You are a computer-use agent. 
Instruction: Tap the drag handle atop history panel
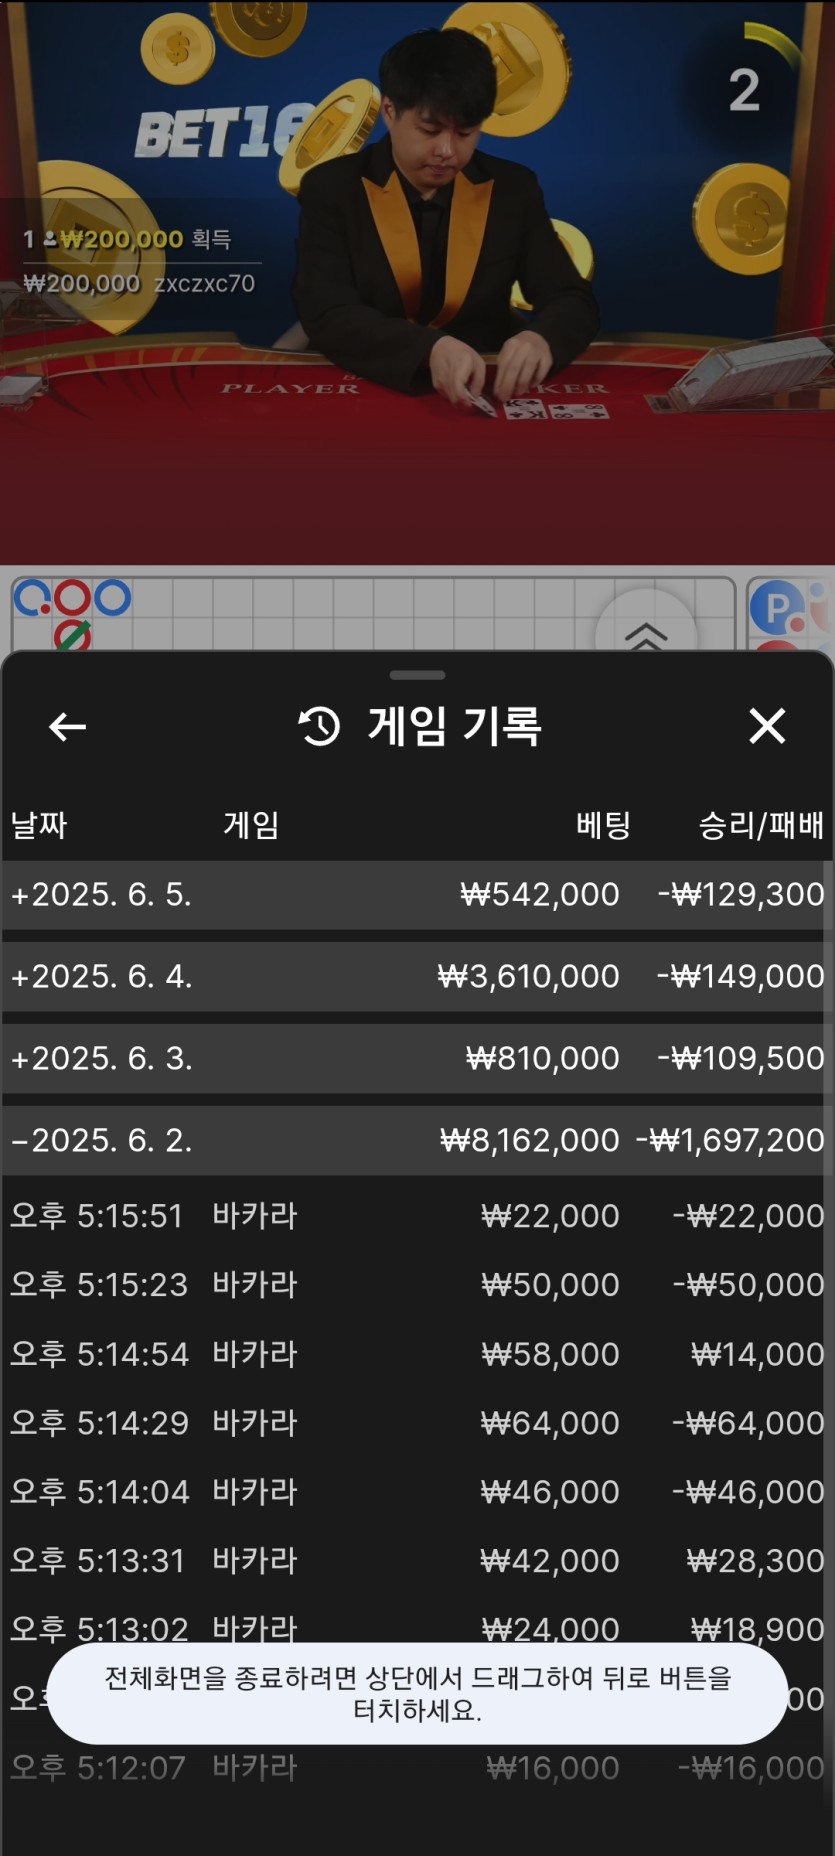click(x=417, y=675)
